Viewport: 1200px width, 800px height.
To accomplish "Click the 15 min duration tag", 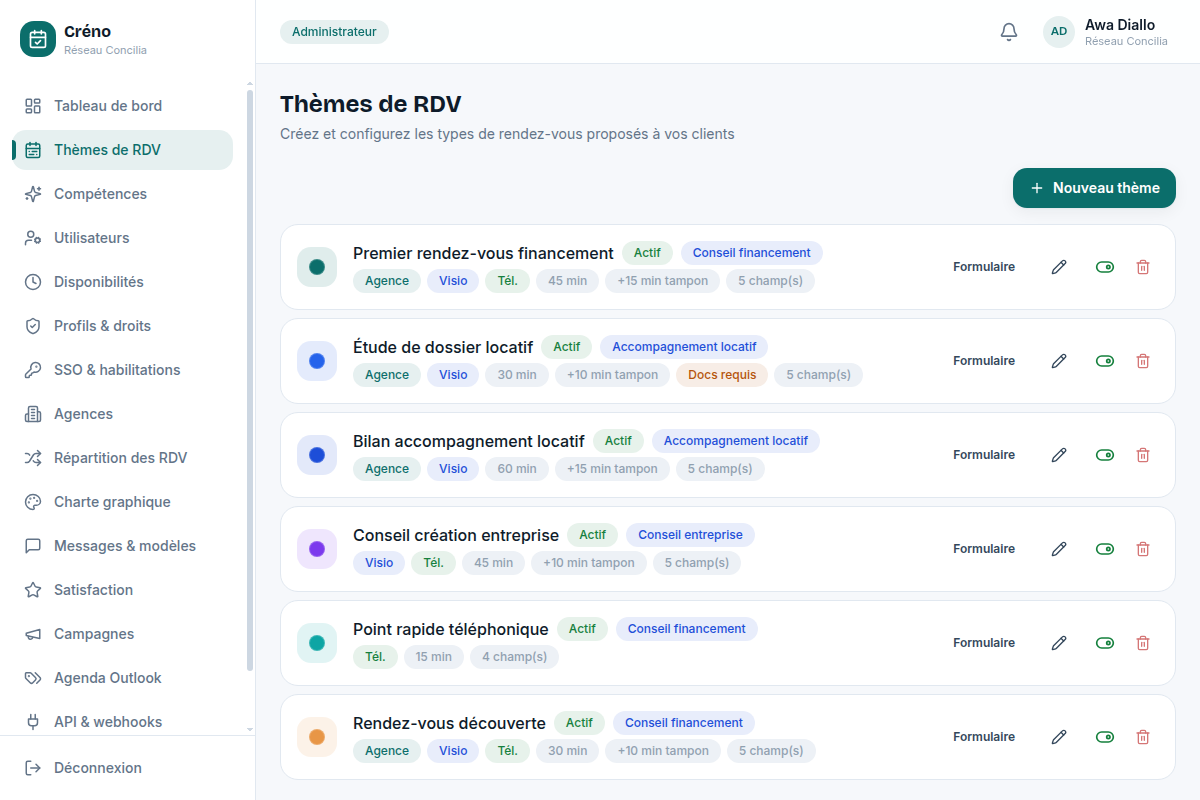I will [434, 657].
